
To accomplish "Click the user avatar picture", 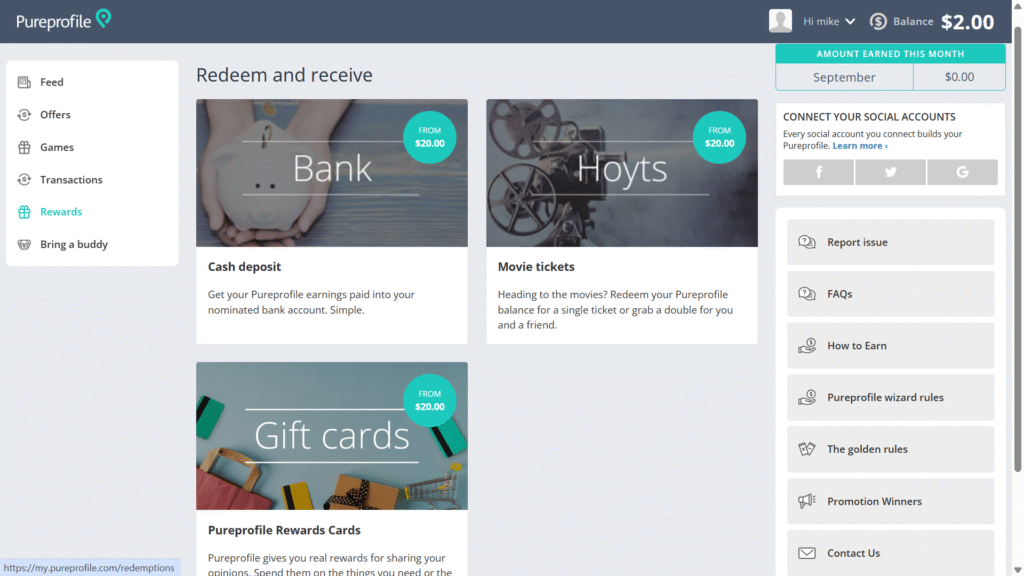I will (x=780, y=21).
